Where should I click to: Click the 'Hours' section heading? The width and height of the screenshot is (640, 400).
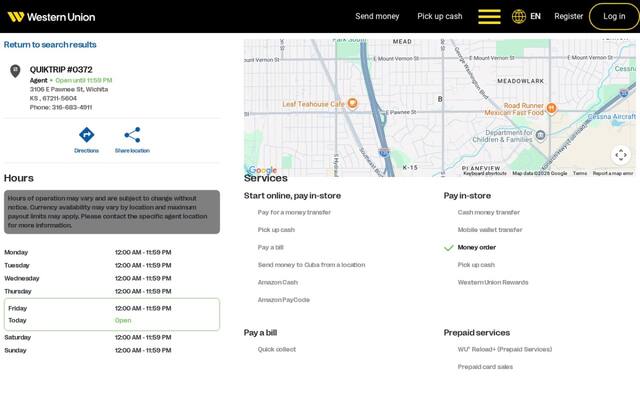[19, 178]
